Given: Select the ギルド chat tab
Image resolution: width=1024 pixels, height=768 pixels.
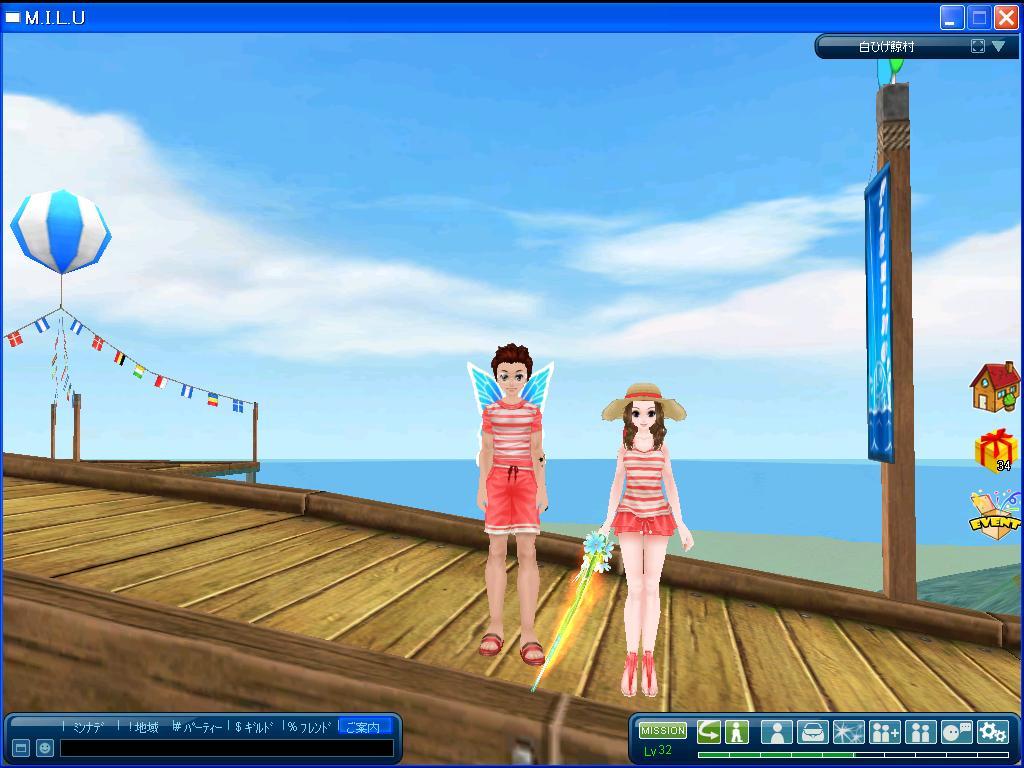Looking at the screenshot, I should (x=255, y=727).
